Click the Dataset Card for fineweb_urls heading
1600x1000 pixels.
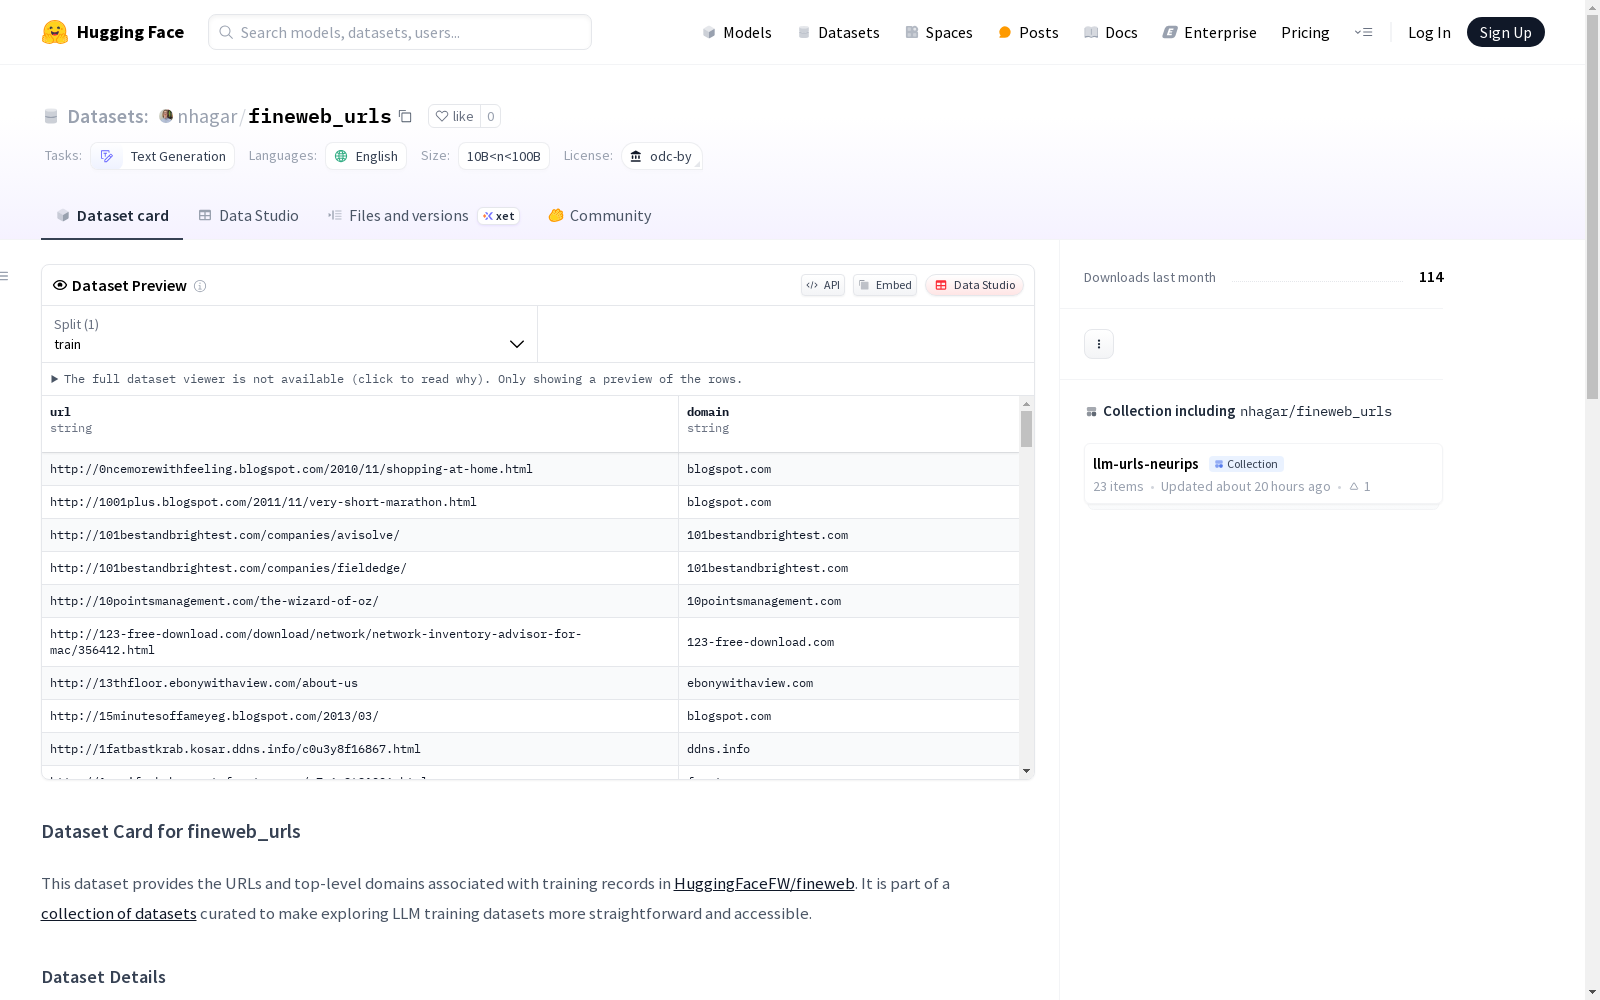point(171,832)
